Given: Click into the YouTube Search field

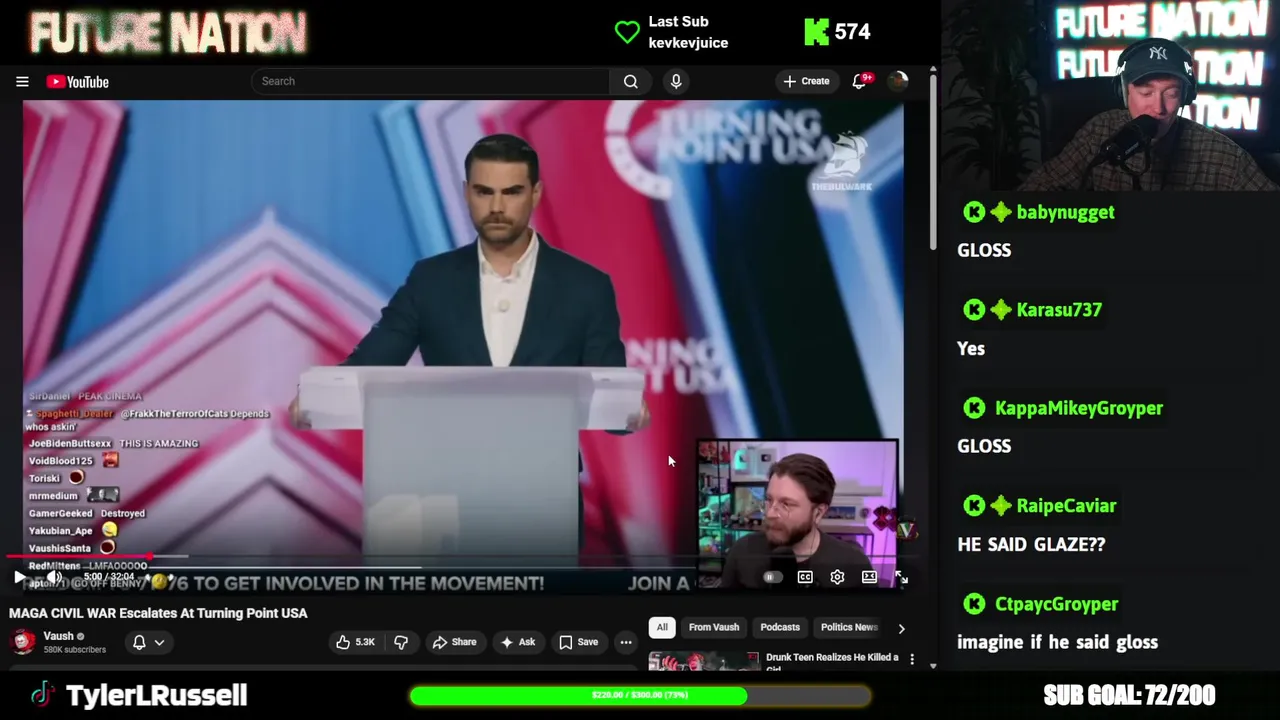Looking at the screenshot, I should [430, 82].
